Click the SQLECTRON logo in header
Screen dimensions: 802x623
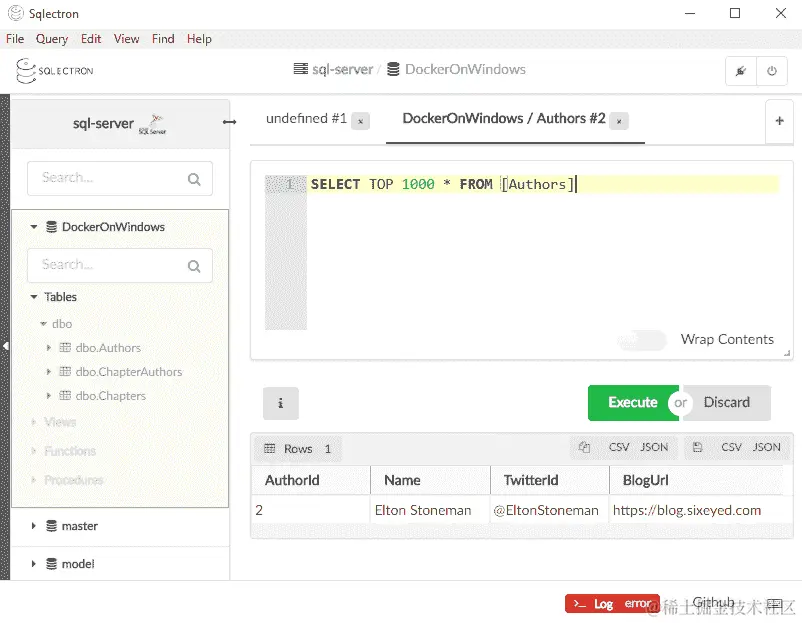[54, 71]
